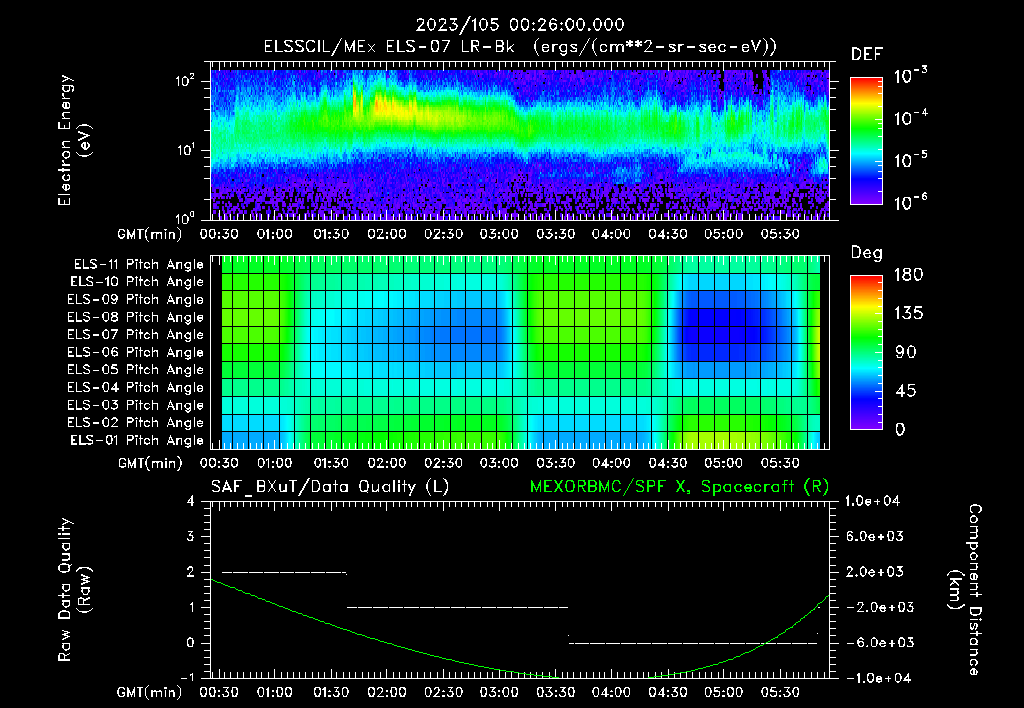The width and height of the screenshot is (1024, 708).
Task: Click the 6.0e+03 right axis tick label
Action: point(875,537)
